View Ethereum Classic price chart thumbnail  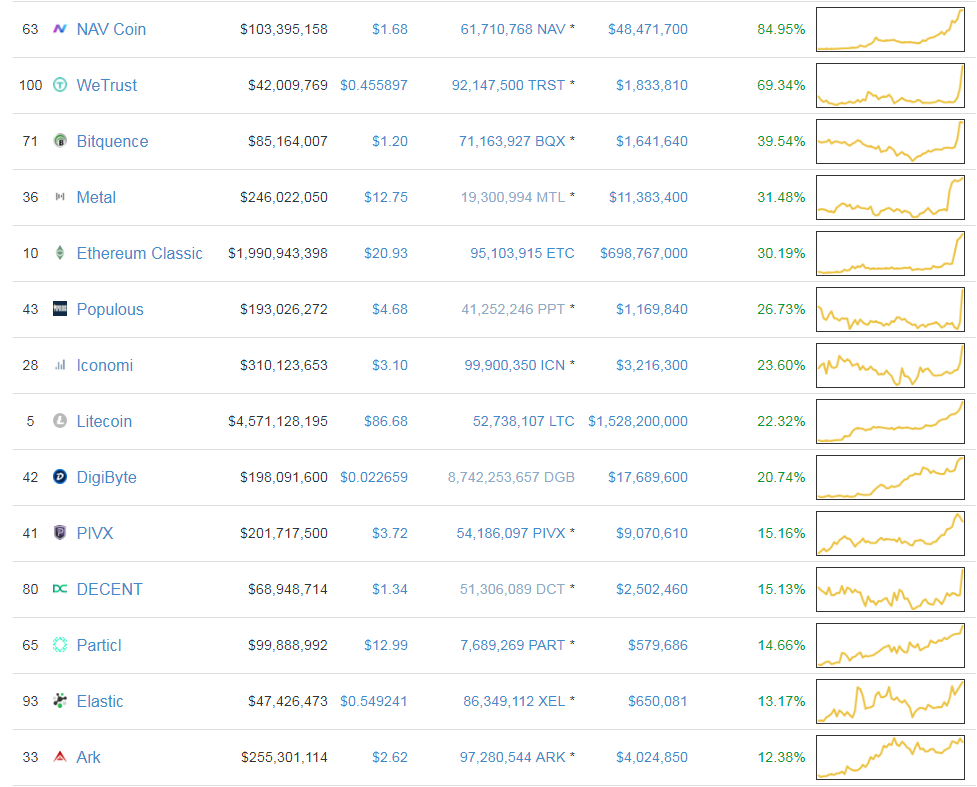click(x=890, y=254)
